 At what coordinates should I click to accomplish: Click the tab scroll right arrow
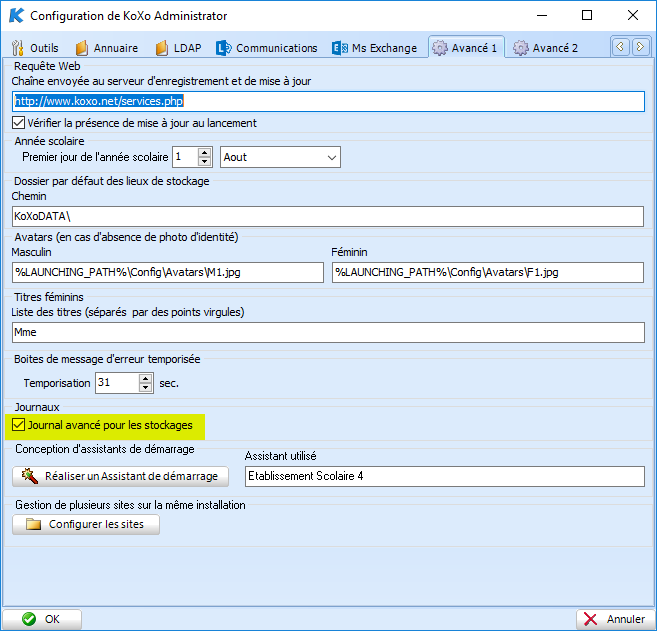tap(640, 47)
